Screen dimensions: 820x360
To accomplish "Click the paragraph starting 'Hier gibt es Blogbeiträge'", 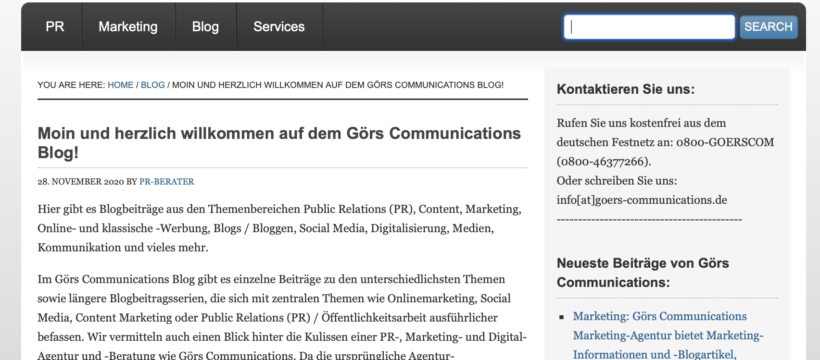I will pos(279,229).
